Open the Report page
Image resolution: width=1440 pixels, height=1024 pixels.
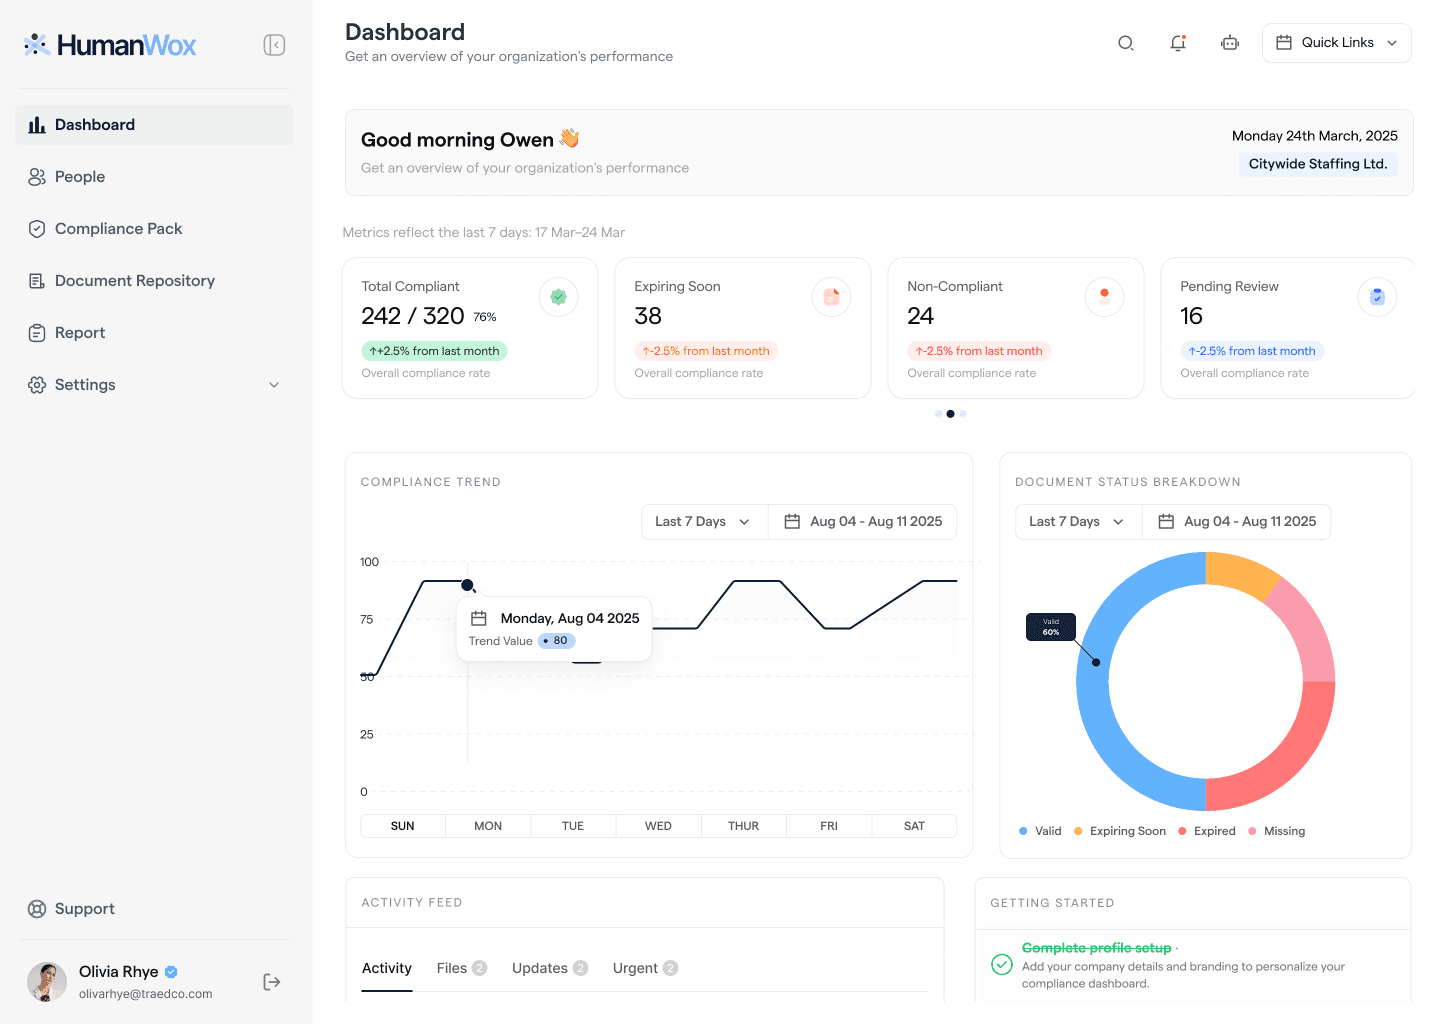tap(155, 333)
